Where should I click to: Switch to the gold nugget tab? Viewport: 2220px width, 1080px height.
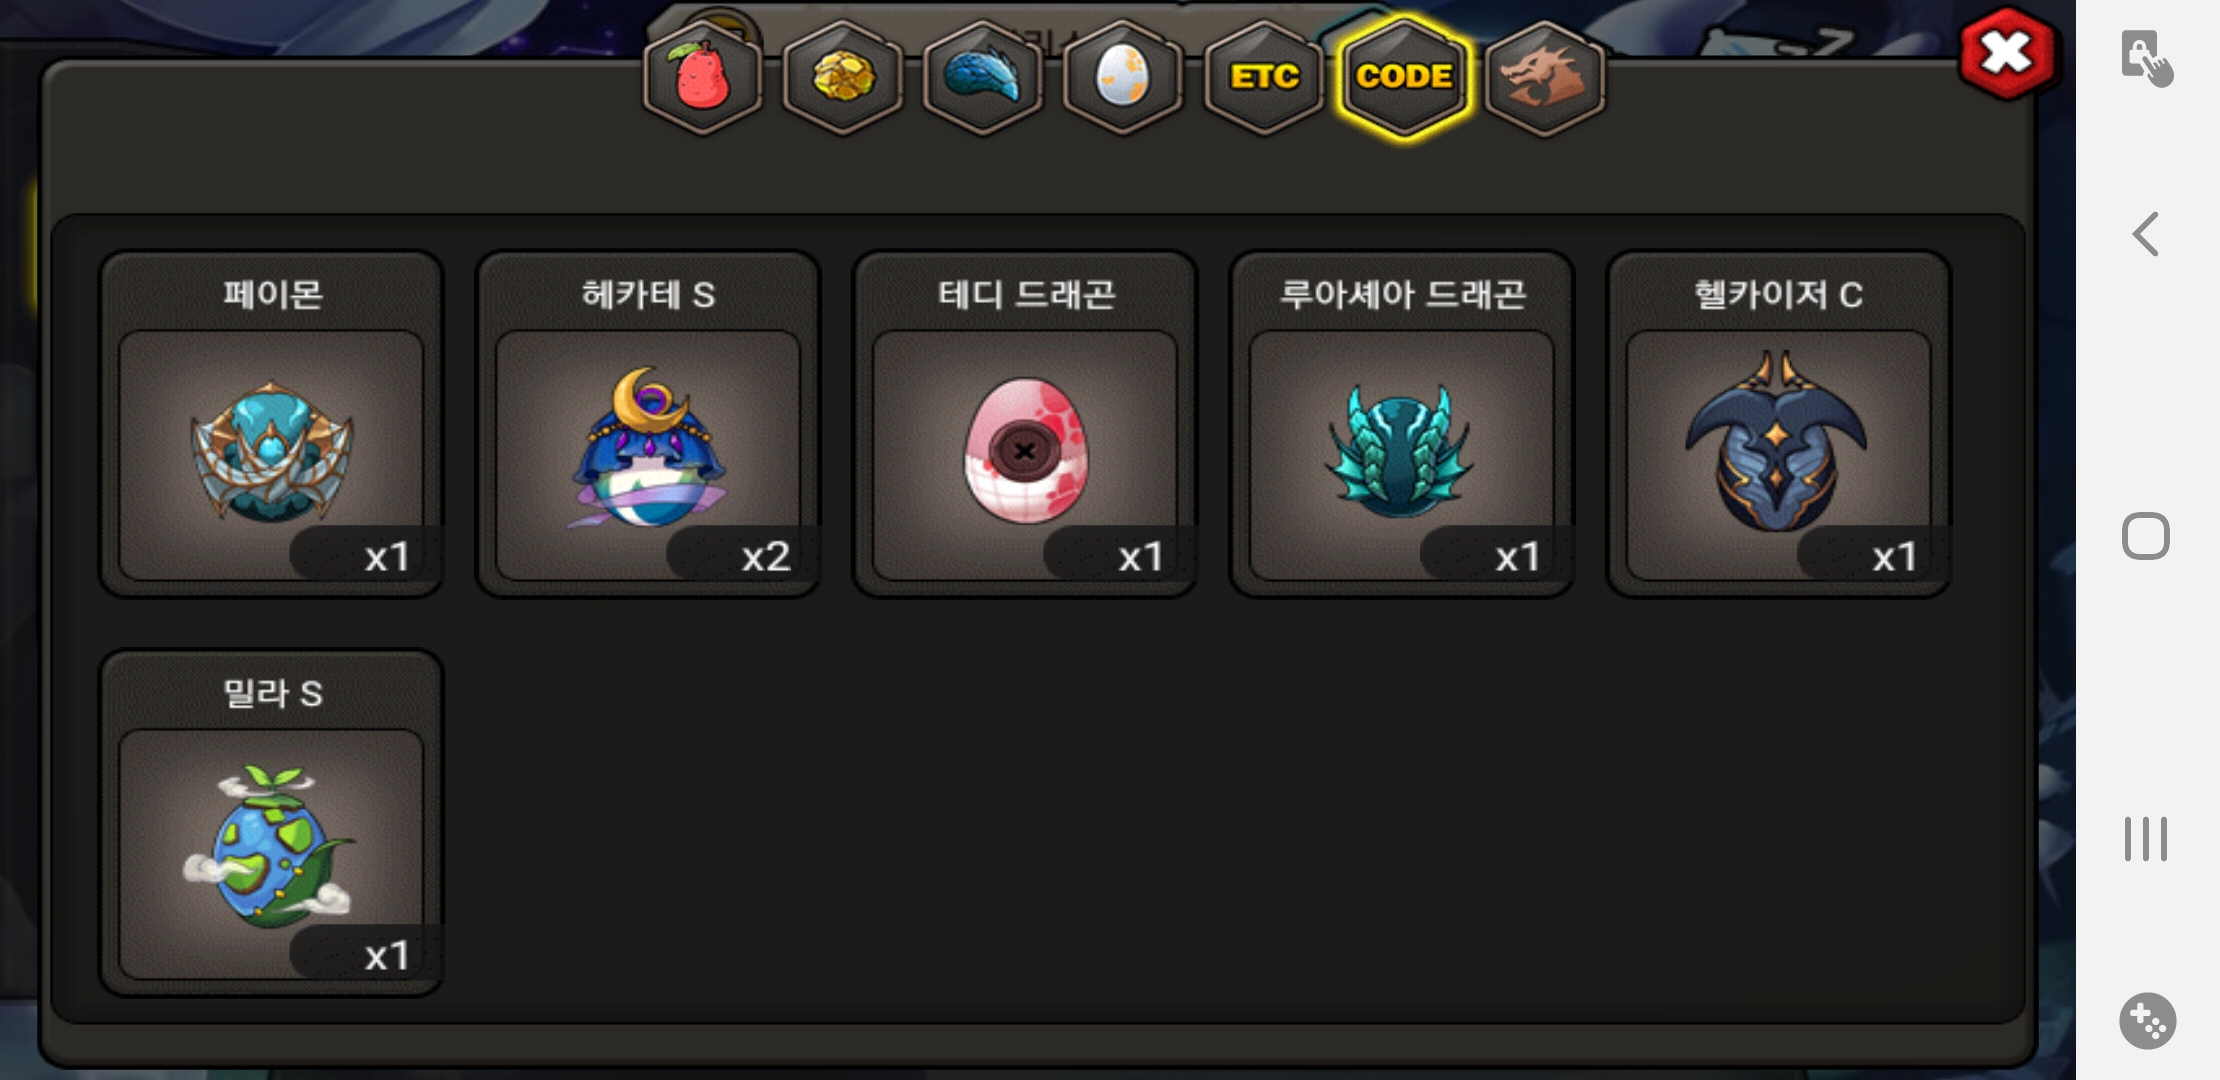[x=843, y=77]
